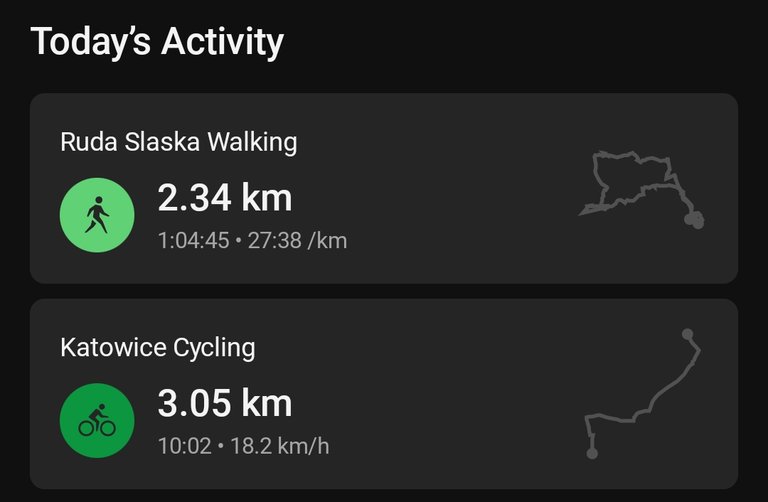
Task: Open the walking route map outline
Action: pos(641,190)
